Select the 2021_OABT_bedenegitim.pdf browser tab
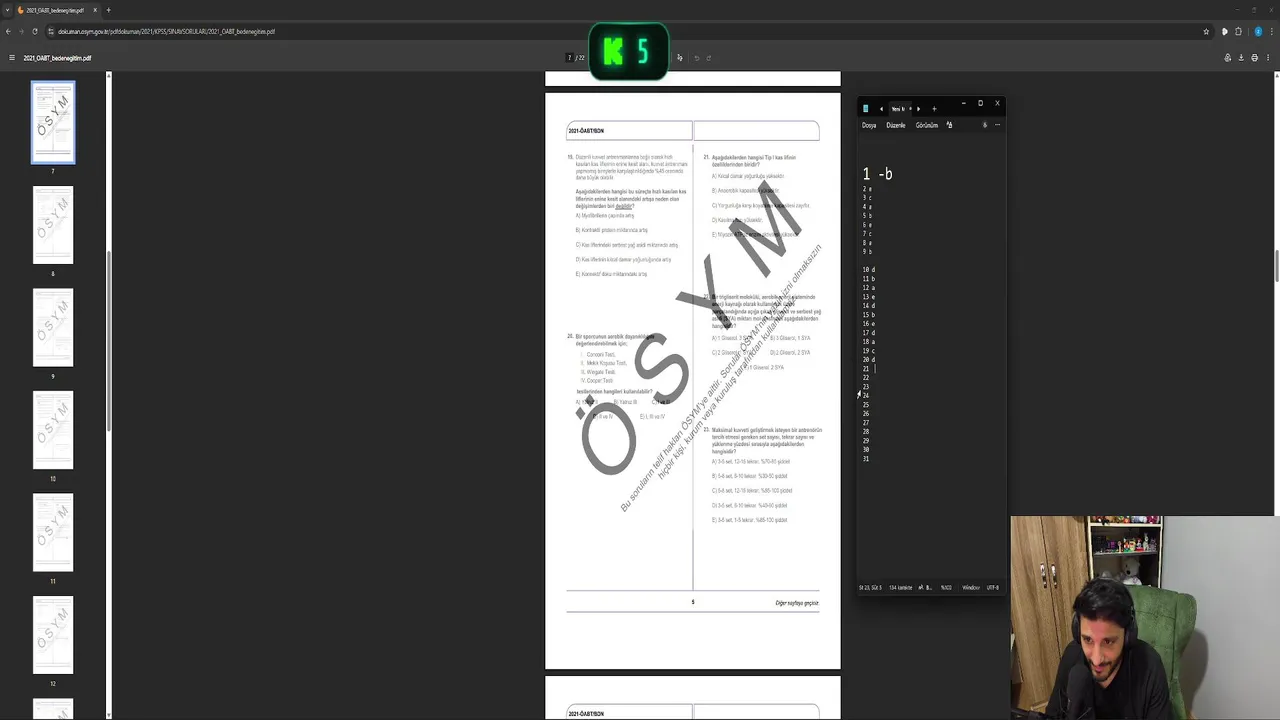1280x720 pixels. pyautogui.click(x=58, y=10)
